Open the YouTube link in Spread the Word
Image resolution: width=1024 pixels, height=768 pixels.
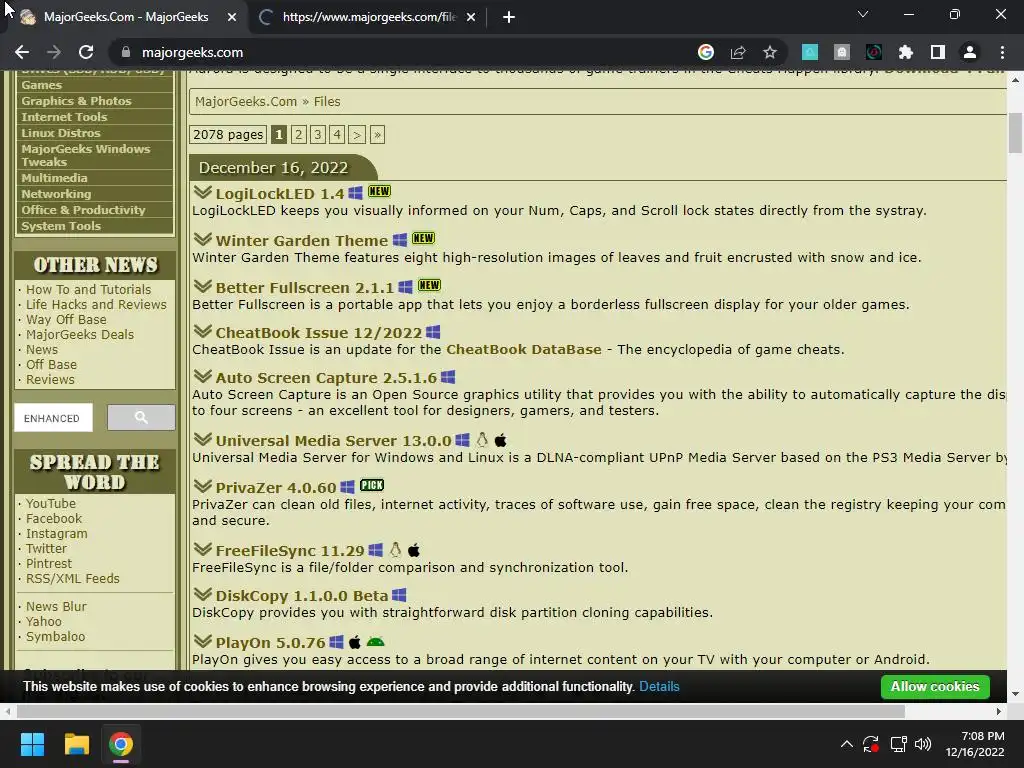[x=51, y=504]
